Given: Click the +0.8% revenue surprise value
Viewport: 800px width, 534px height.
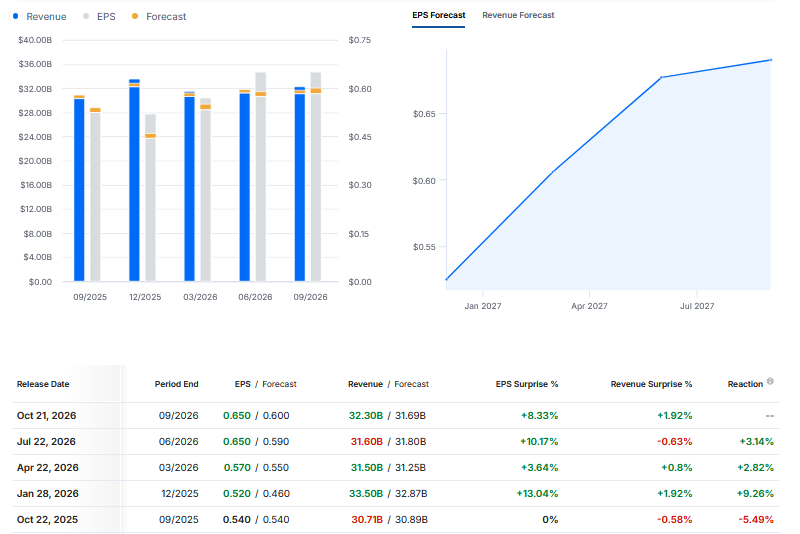Looking at the screenshot, I should coord(677,468).
